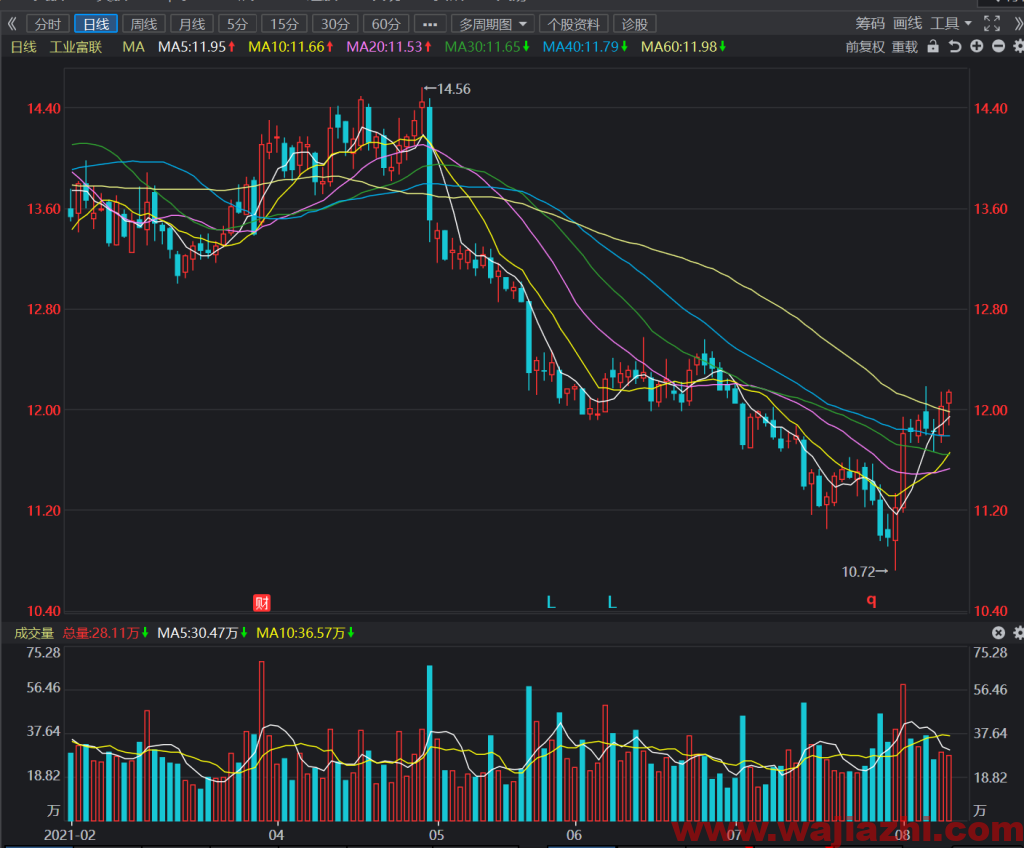The width and height of the screenshot is (1024, 848).
Task: Open chart settings gear icon
Action: [1018, 46]
